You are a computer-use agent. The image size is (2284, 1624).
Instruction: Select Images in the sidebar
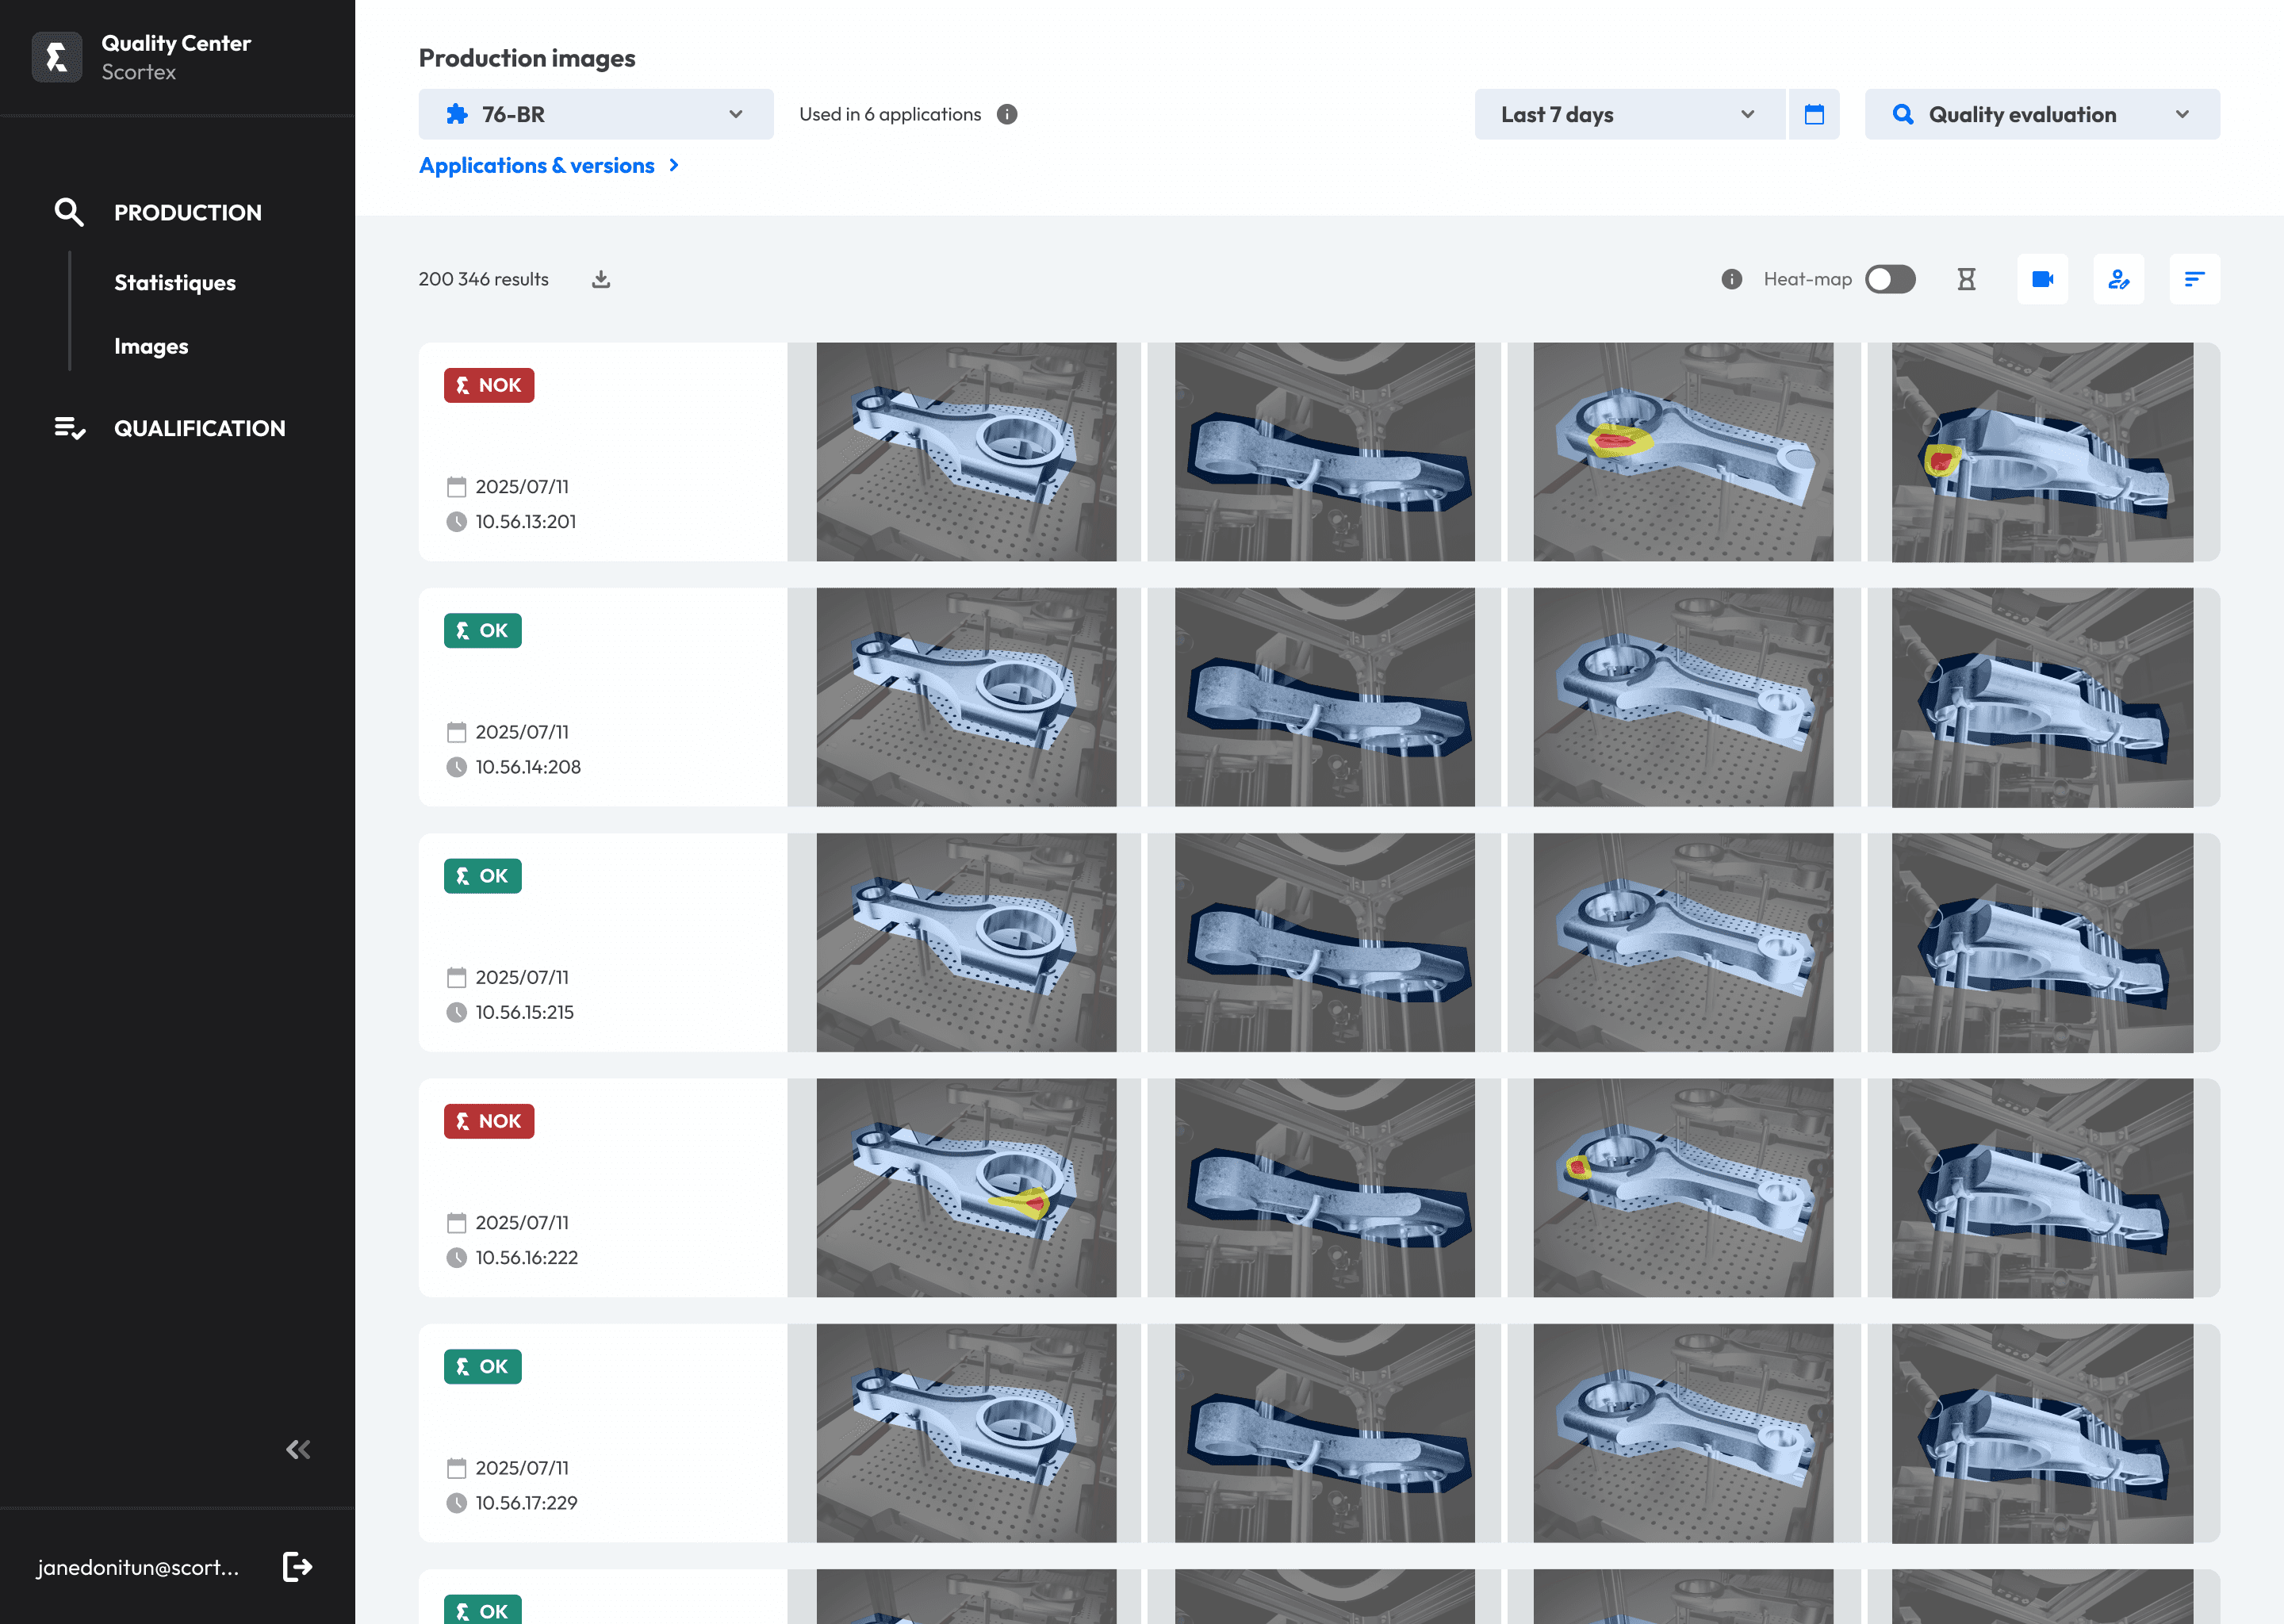coord(151,346)
